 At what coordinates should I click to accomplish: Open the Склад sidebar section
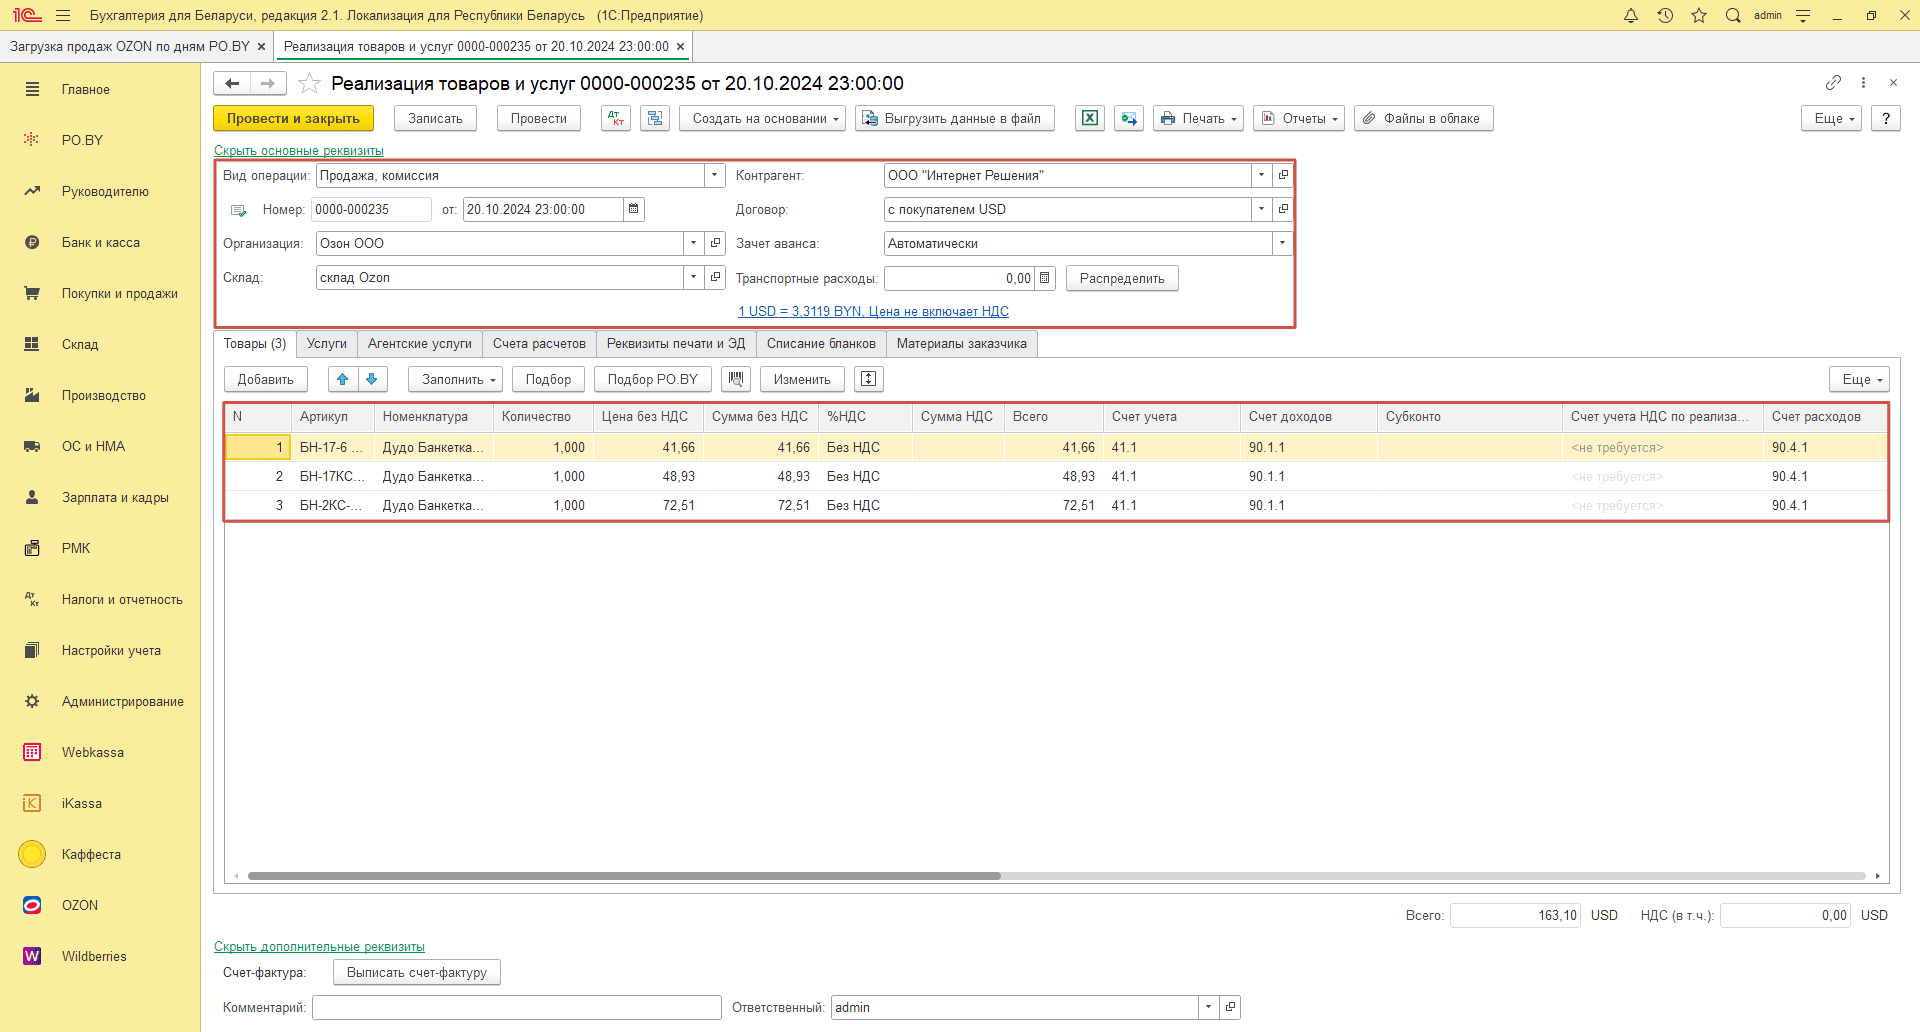80,345
